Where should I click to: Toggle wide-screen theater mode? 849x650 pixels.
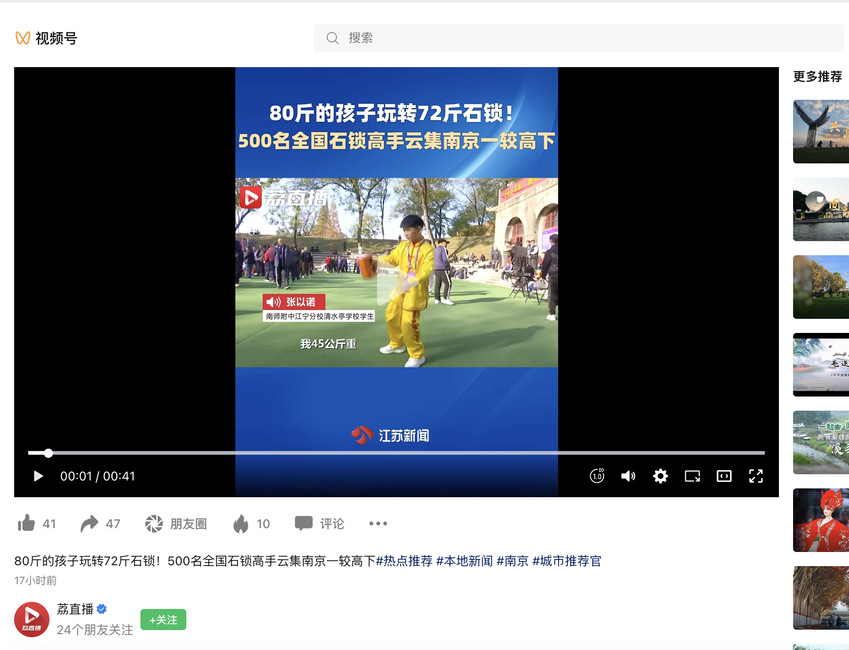coord(724,476)
